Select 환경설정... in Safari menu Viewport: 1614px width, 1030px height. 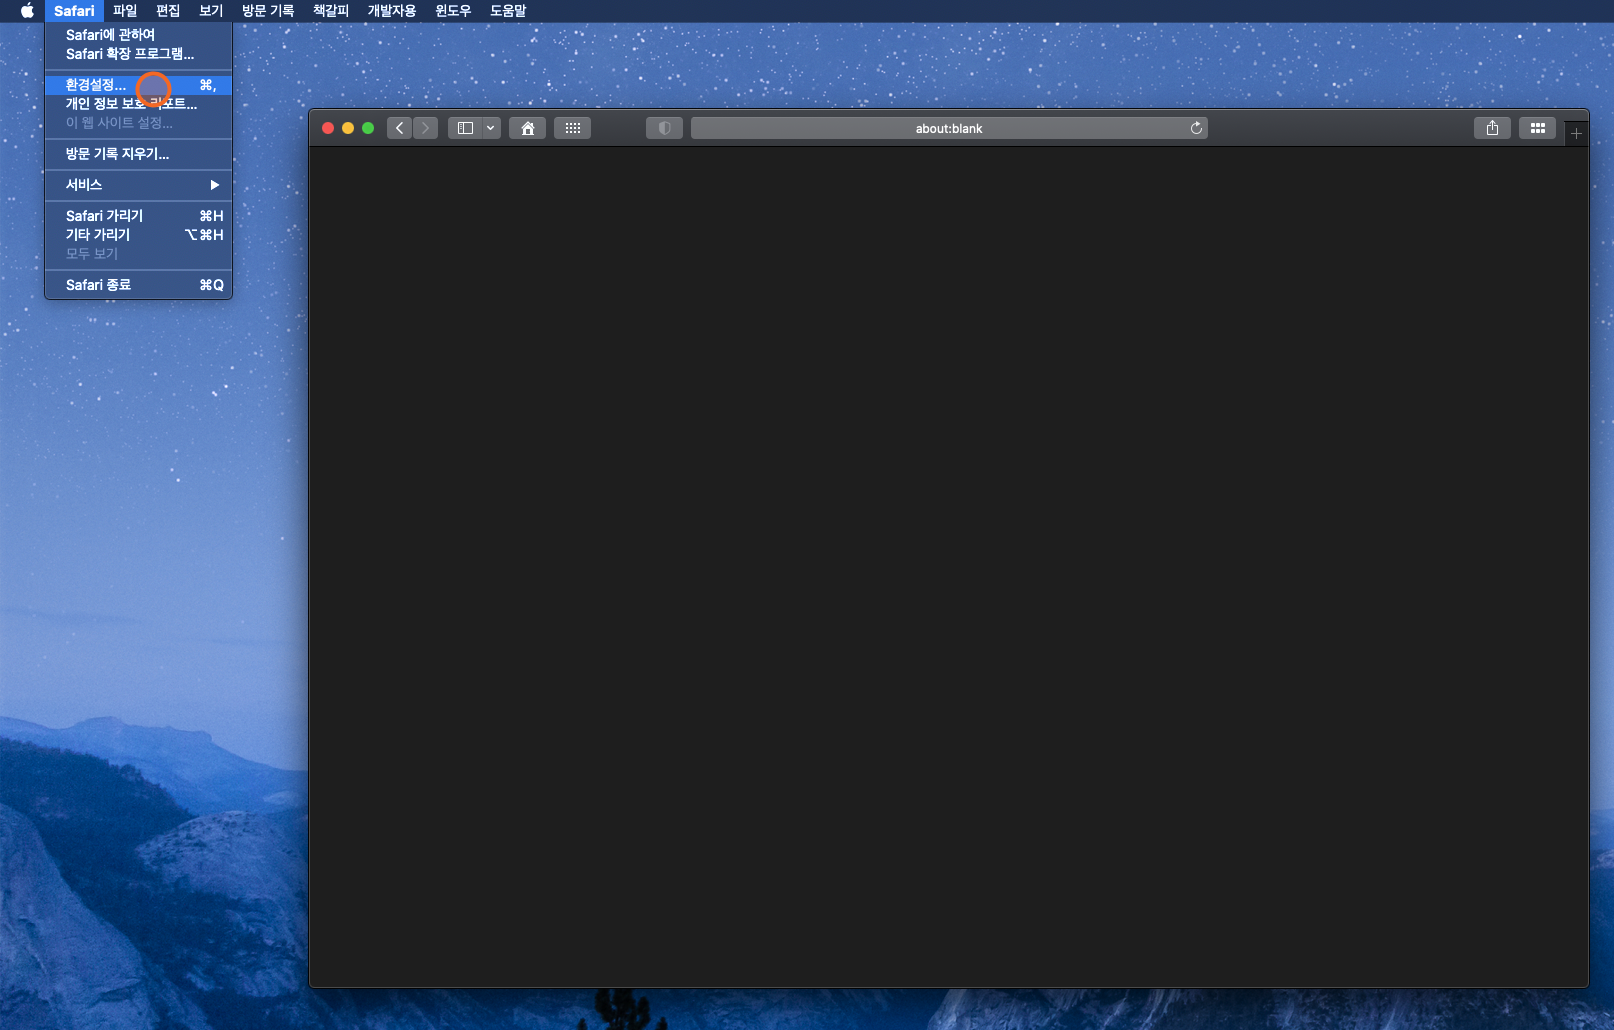point(138,85)
